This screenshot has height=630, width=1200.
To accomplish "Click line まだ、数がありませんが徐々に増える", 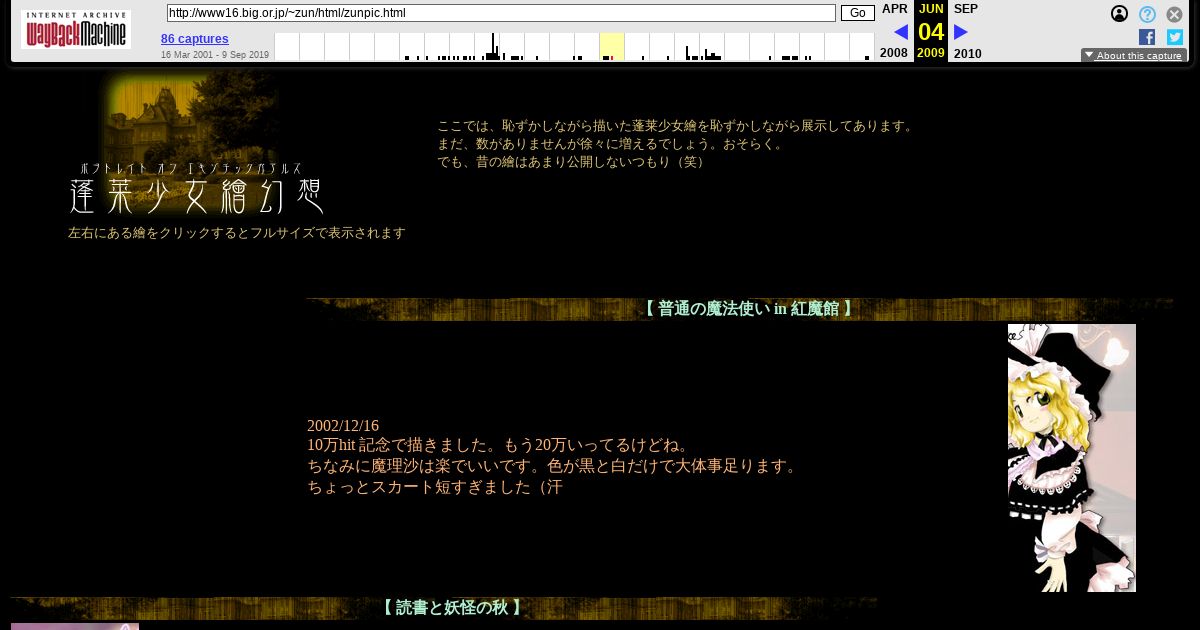I will coord(612,144).
